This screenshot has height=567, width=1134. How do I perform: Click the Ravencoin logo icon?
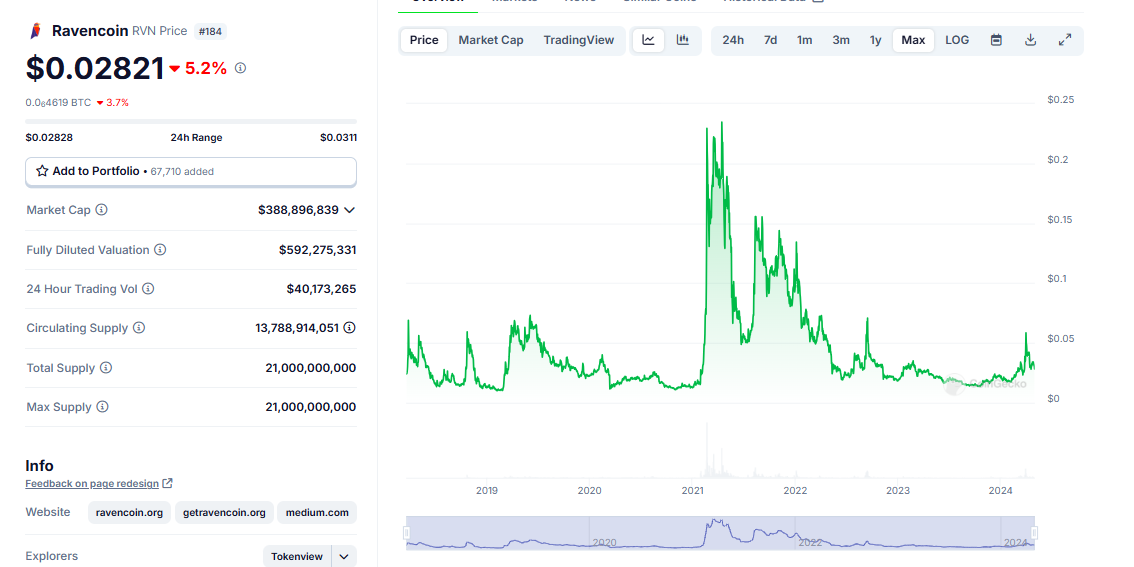[35, 31]
